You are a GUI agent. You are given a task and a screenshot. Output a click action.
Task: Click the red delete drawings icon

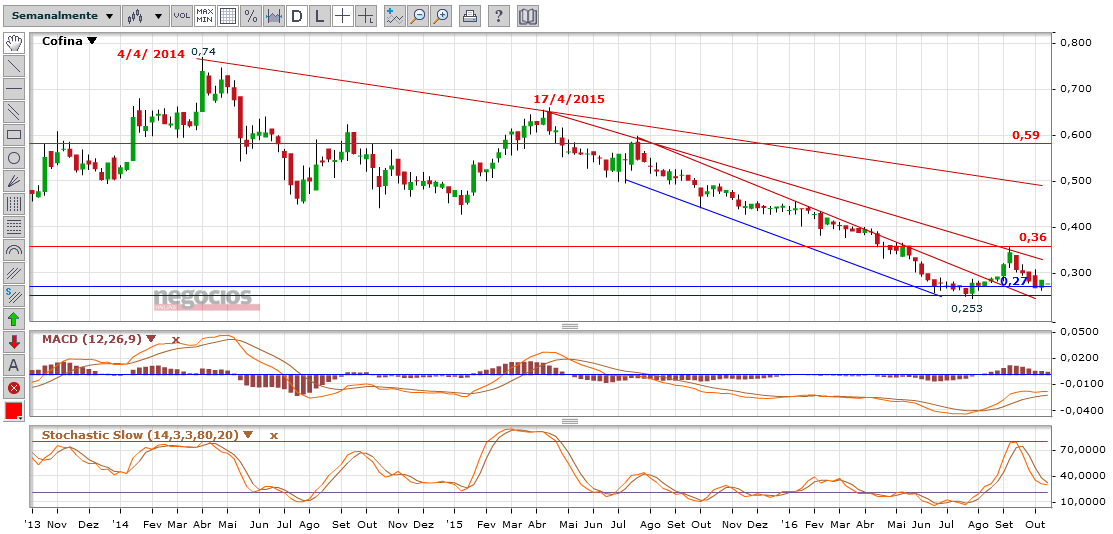point(14,388)
